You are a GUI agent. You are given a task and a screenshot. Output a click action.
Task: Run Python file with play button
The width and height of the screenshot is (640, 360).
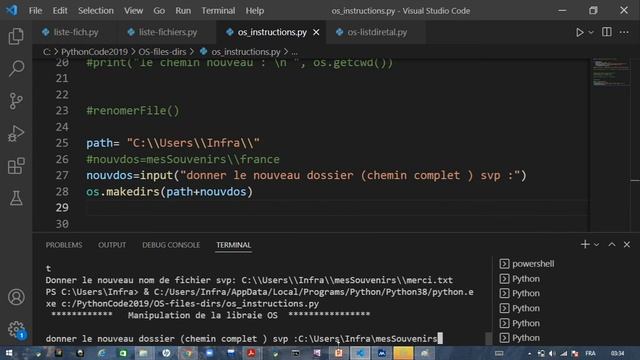pyautogui.click(x=580, y=32)
